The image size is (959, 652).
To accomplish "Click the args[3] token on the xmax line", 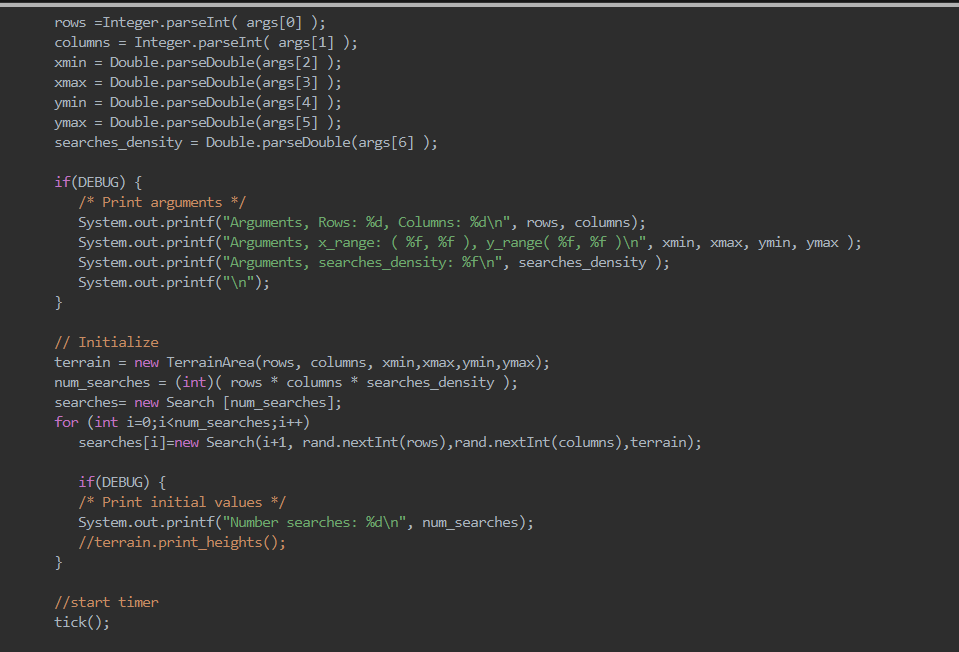I will click(290, 81).
